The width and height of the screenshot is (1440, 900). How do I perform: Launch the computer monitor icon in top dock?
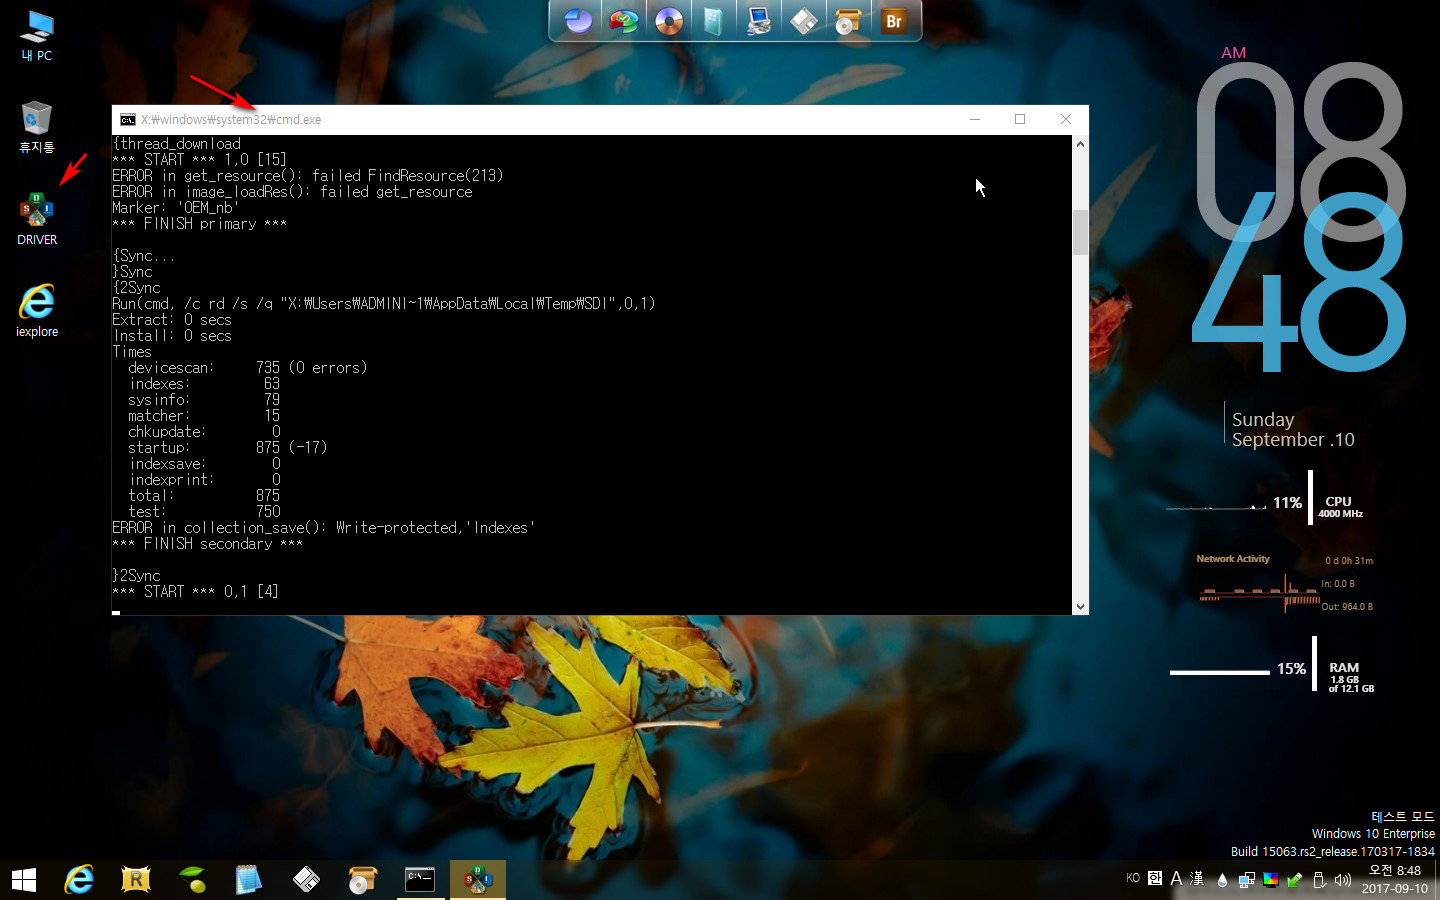point(759,20)
